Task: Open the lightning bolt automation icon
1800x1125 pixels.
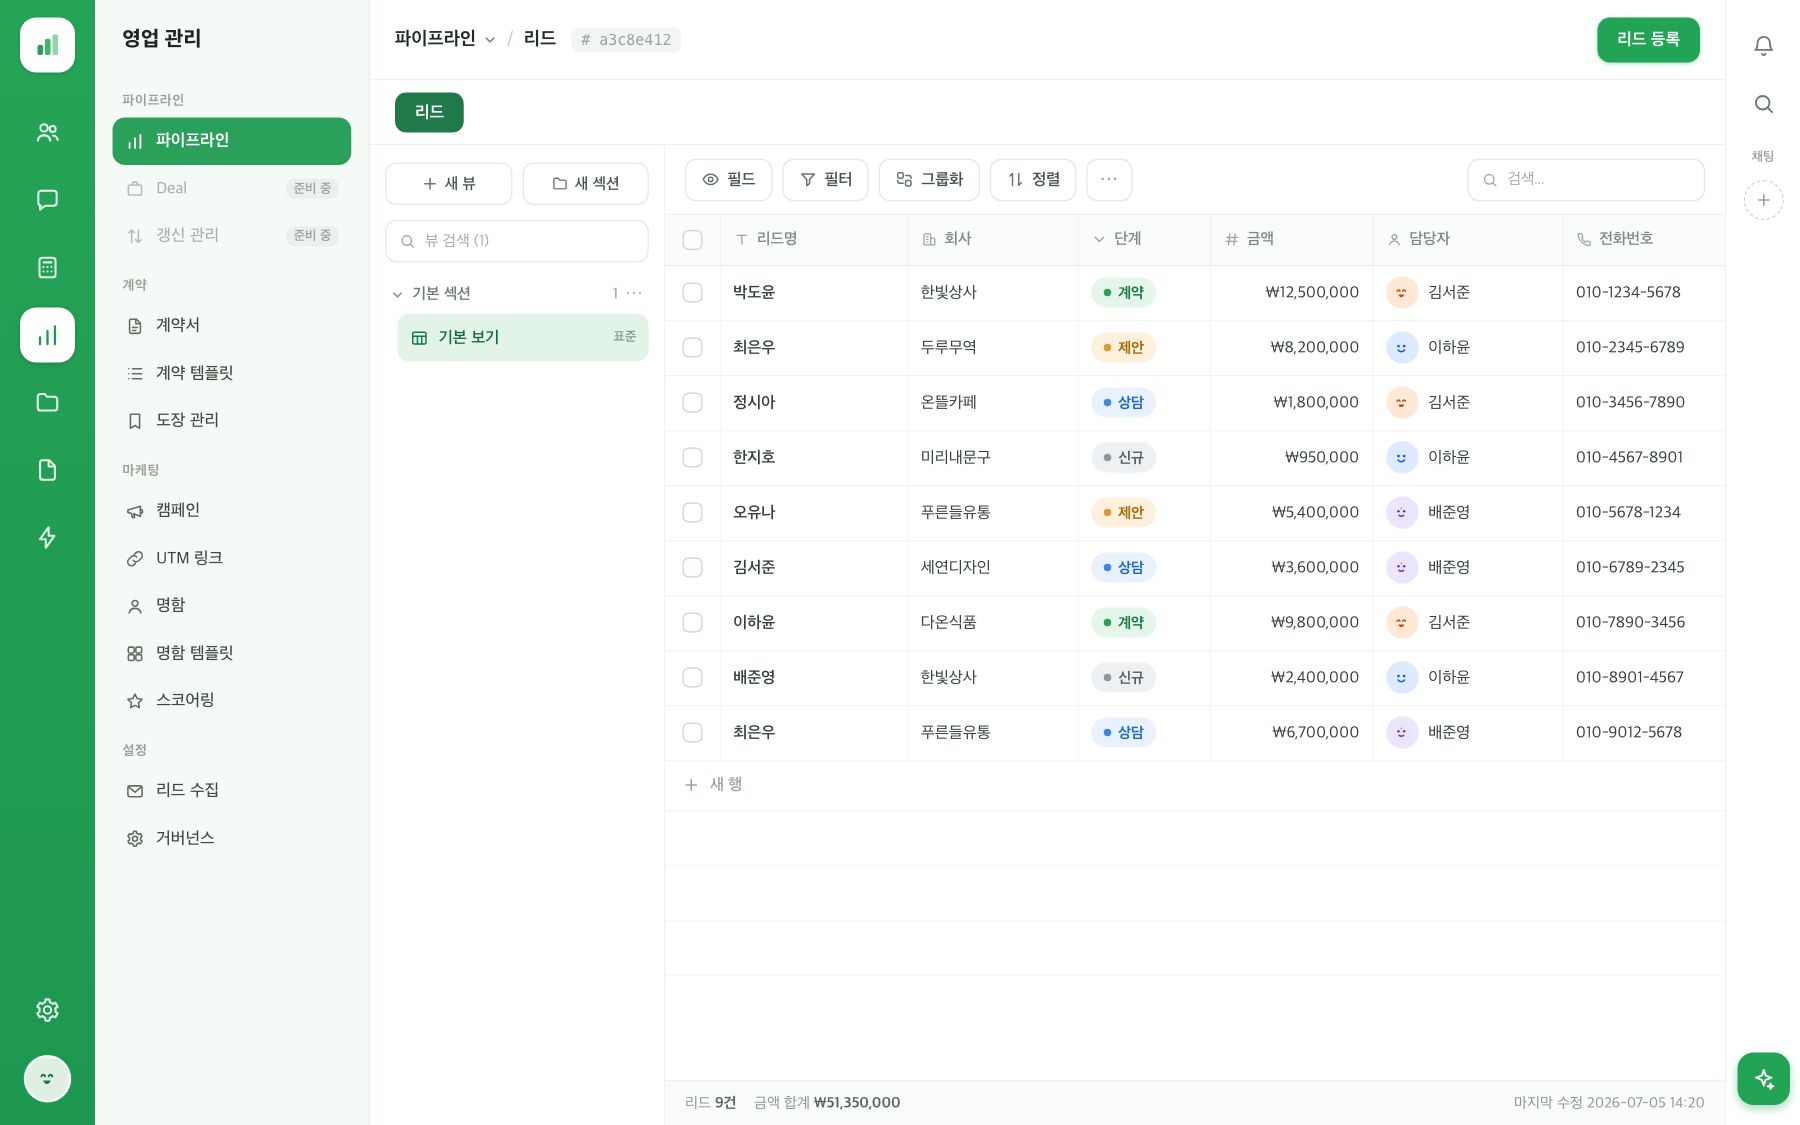Action: [47, 537]
